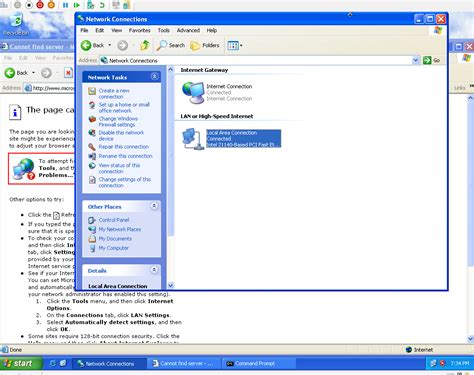Open the Help menu in Network Connections
474x375 pixels.
pos(212,30)
